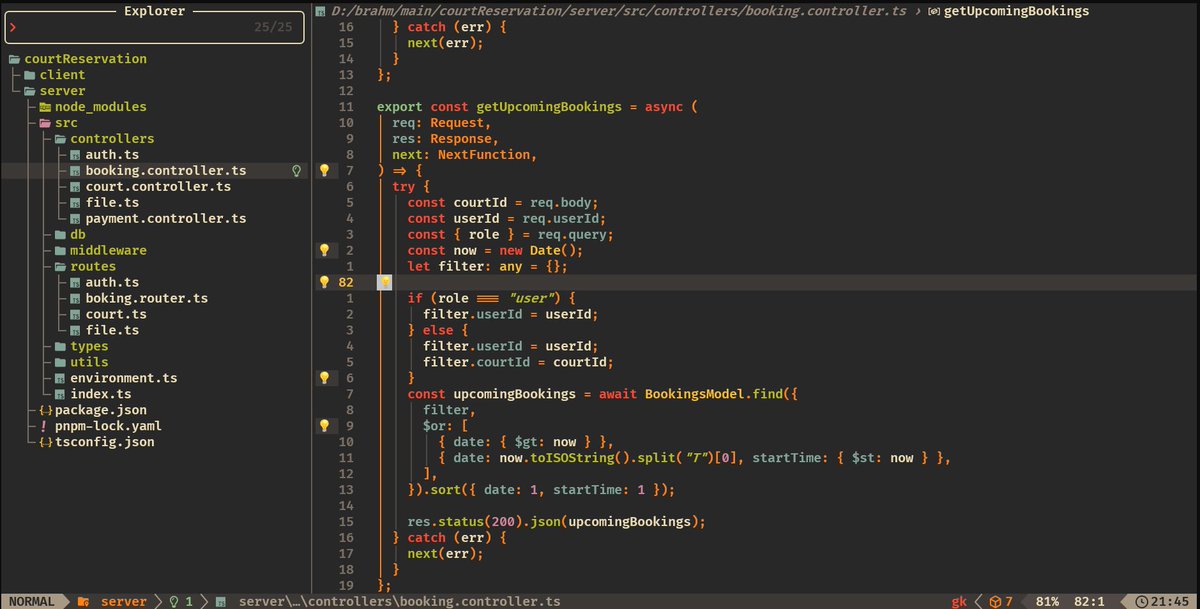Click the 'BookingsModel.find' call

(x=715, y=395)
